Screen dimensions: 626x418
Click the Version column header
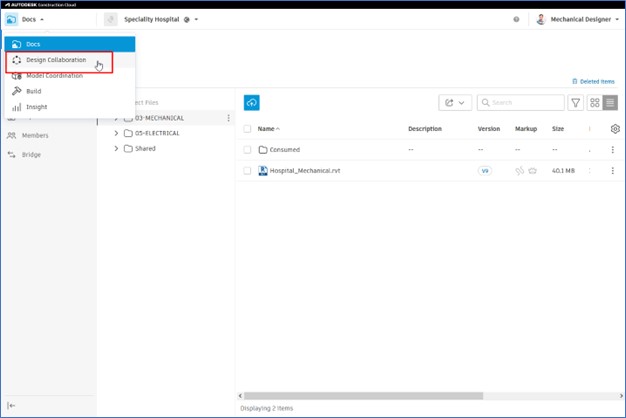(x=489, y=129)
